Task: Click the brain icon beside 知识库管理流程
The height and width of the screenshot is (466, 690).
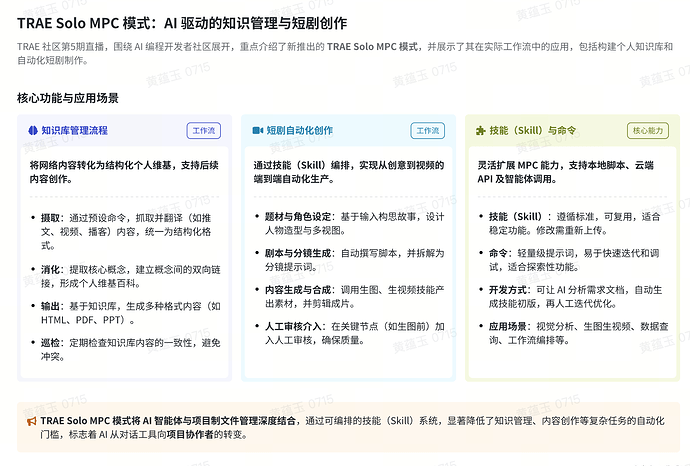Action: point(33,131)
